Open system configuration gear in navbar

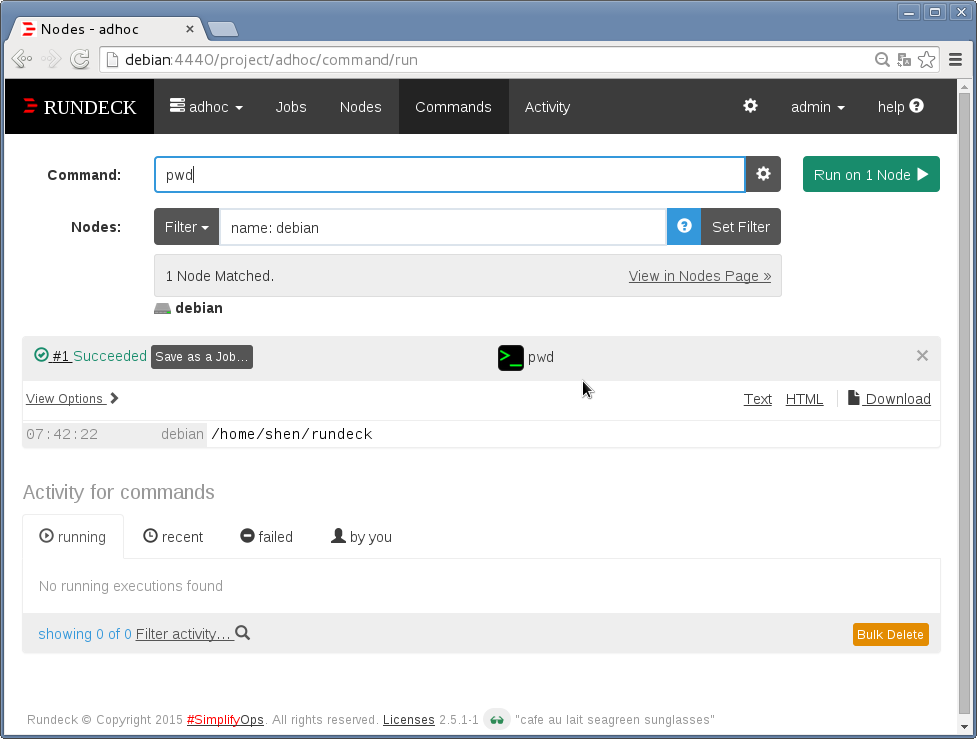(750, 106)
